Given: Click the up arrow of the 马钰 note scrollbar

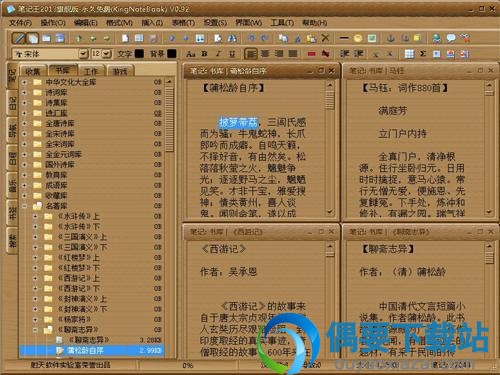Looking at the screenshot, I should [489, 85].
